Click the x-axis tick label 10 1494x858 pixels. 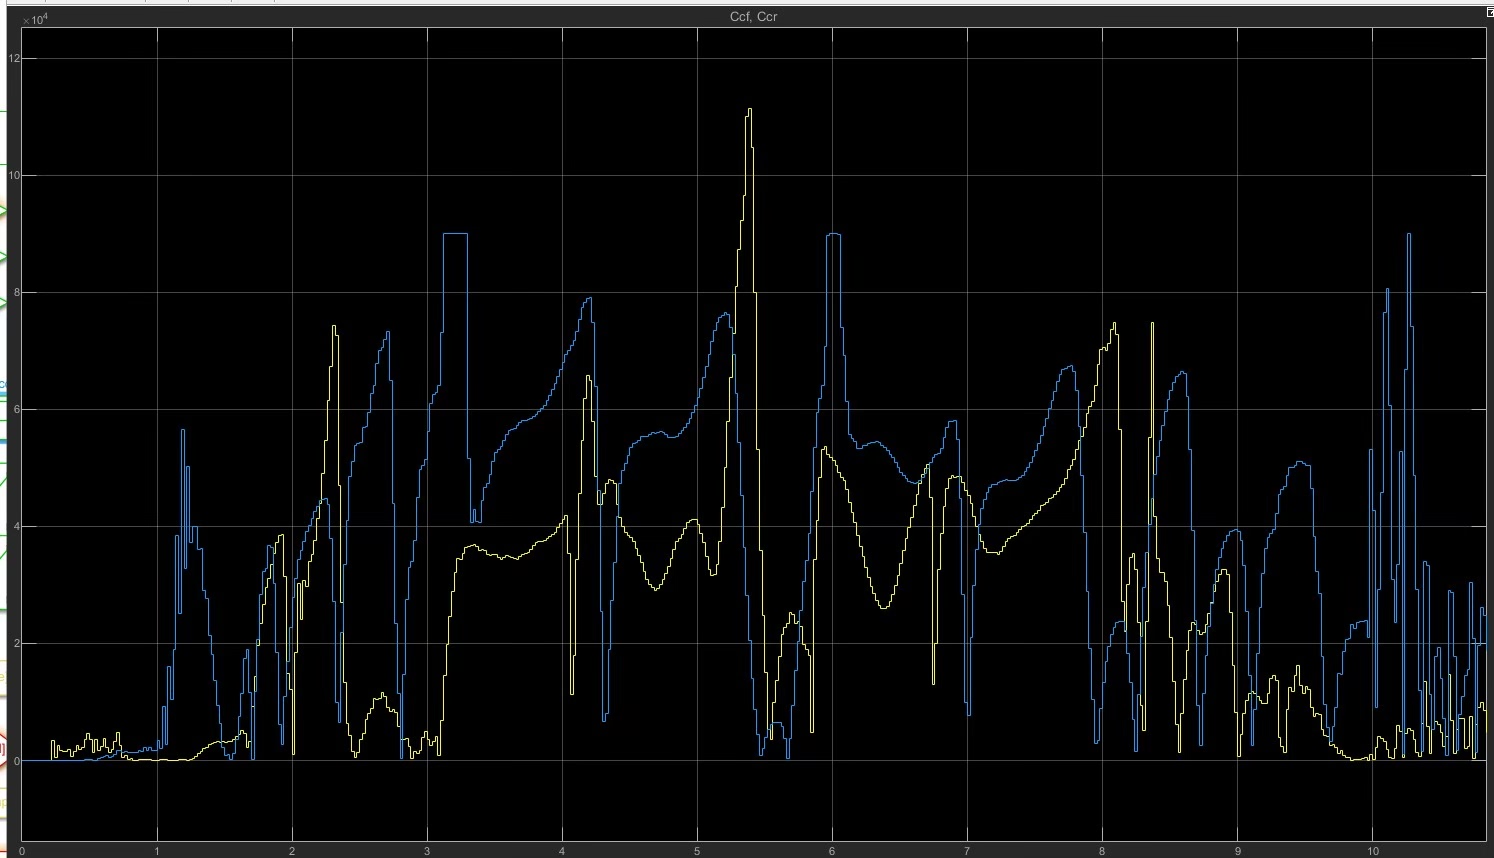coord(1373,851)
